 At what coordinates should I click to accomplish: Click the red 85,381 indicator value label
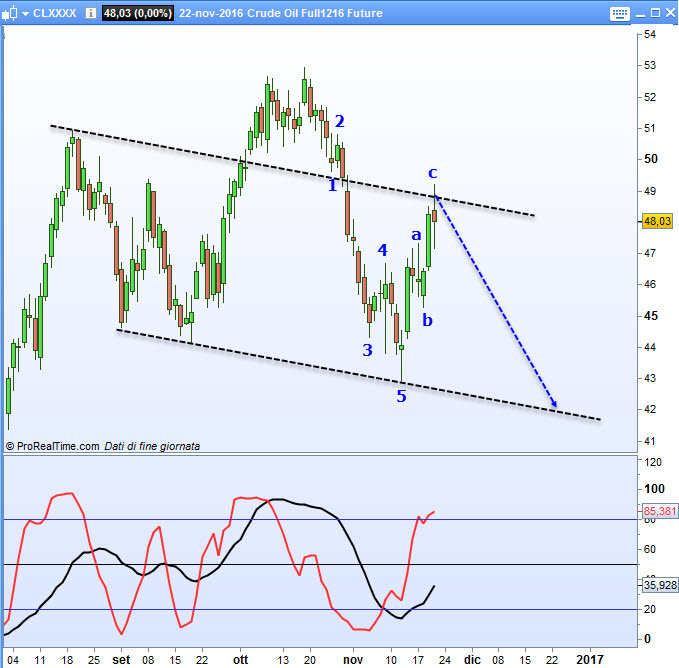click(x=660, y=511)
